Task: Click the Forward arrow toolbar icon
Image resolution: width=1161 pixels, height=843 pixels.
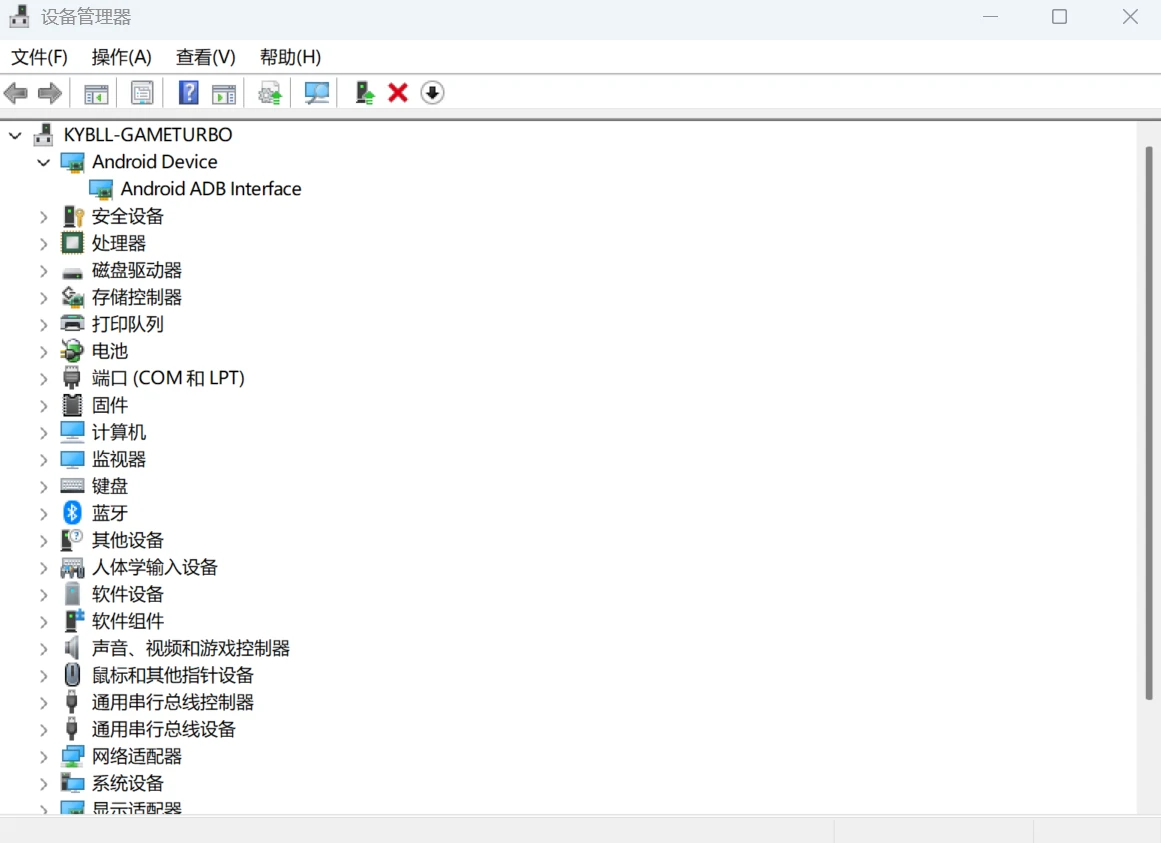Action: click(x=50, y=93)
